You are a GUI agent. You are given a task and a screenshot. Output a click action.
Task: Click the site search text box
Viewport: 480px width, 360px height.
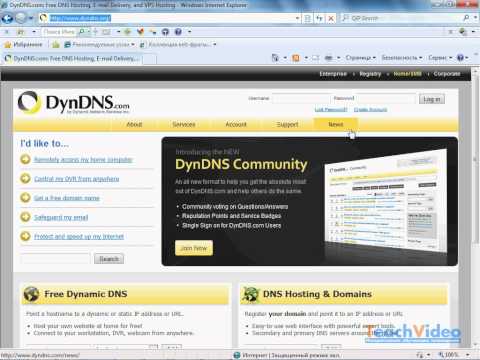55,259
